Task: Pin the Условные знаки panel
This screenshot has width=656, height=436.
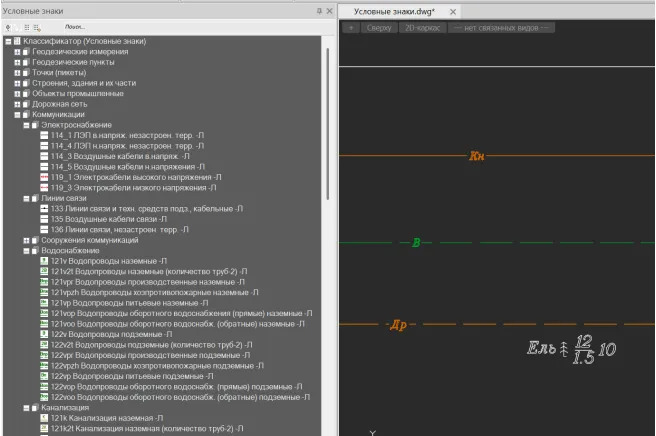Action: click(319, 10)
